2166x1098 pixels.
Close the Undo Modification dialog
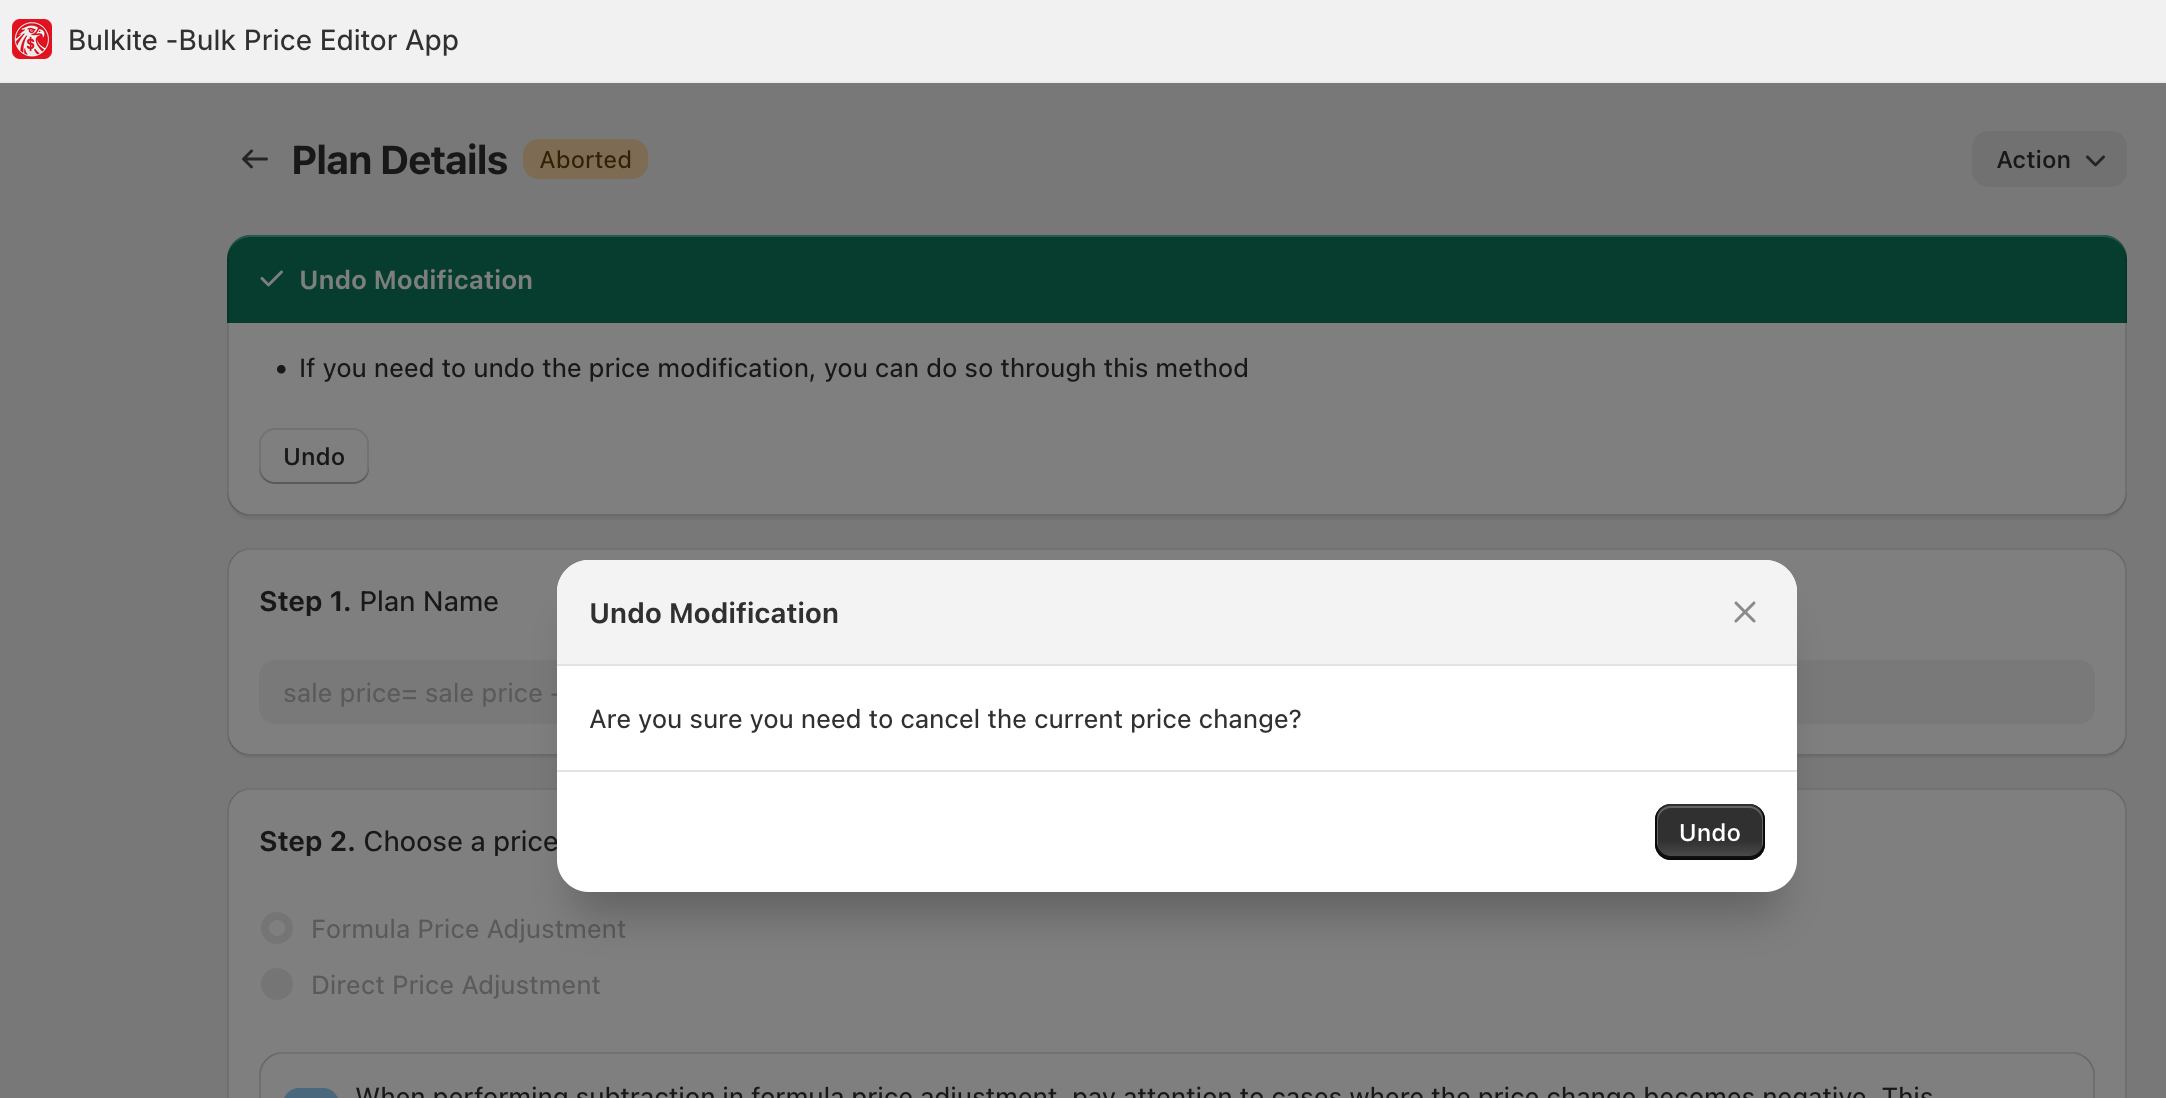point(1744,612)
